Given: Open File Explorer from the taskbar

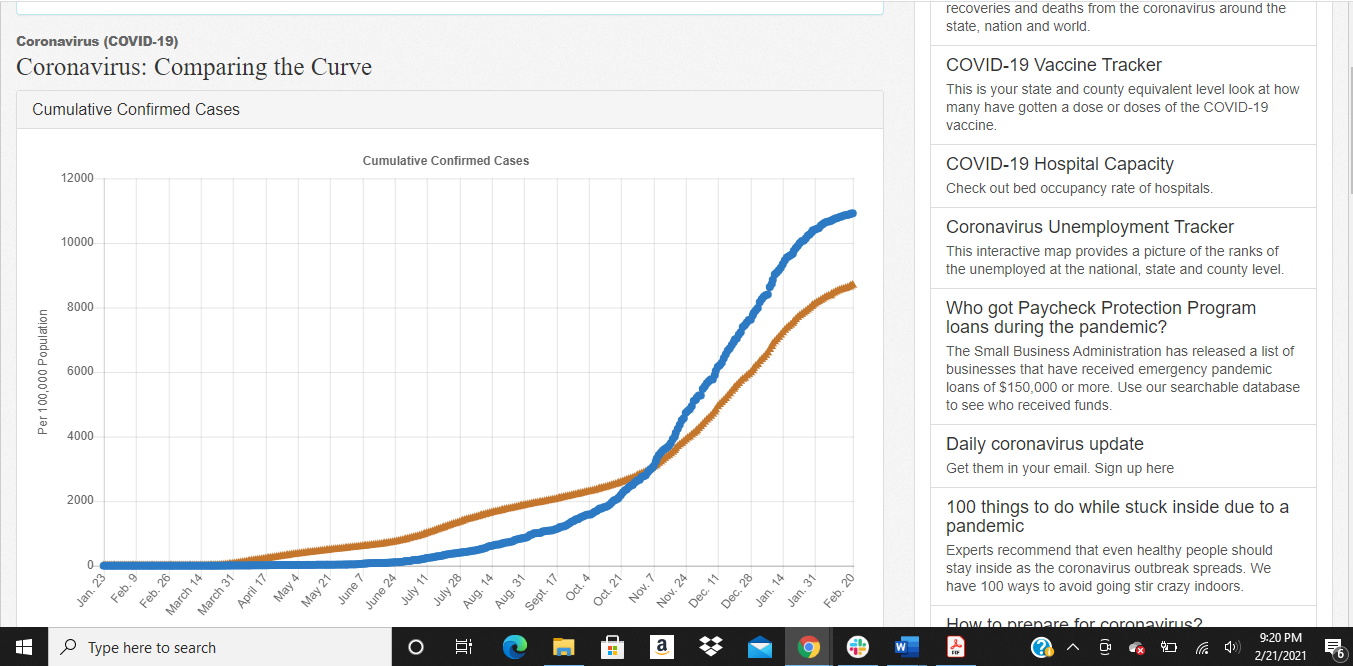Looking at the screenshot, I should (x=564, y=647).
